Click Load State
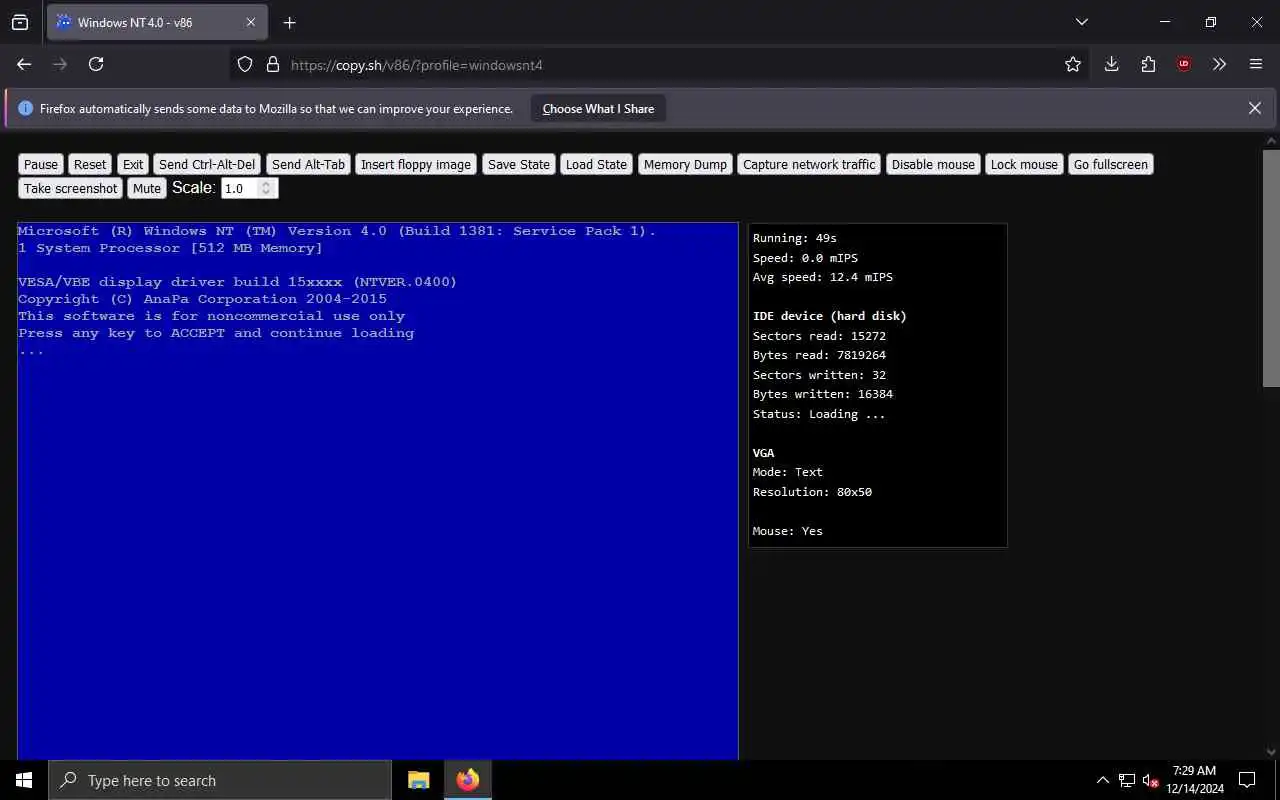Viewport: 1280px width, 800px height. [x=596, y=164]
